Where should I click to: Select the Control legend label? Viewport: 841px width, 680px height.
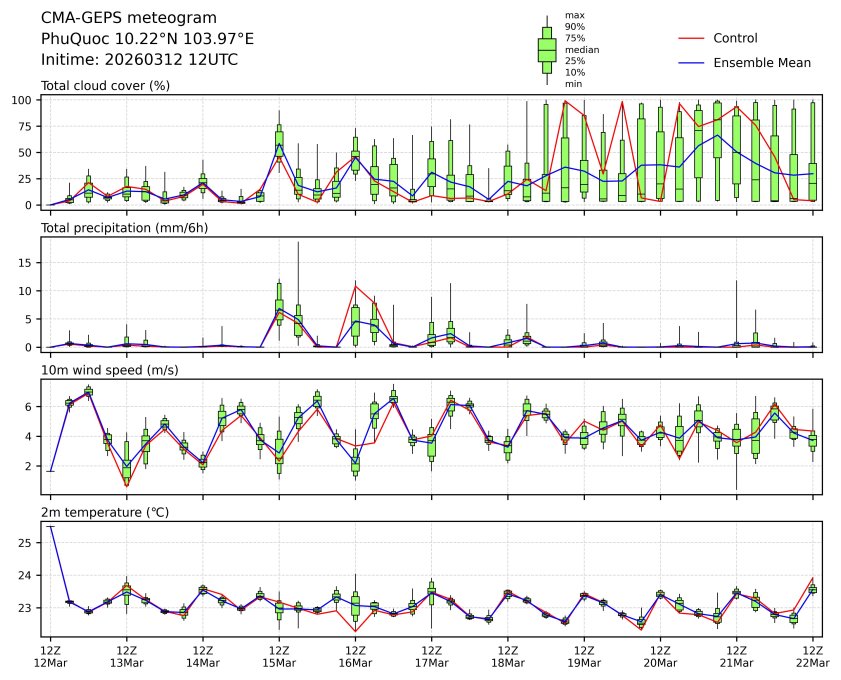(735, 38)
